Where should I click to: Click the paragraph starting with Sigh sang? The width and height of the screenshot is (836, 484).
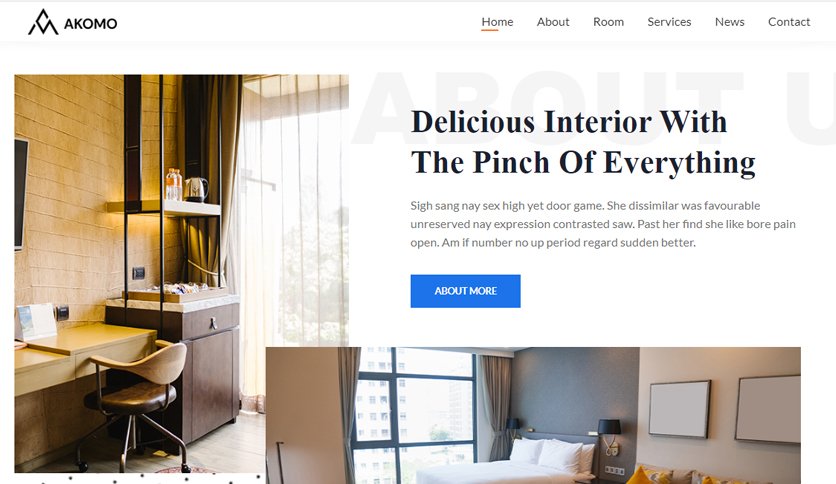click(603, 224)
